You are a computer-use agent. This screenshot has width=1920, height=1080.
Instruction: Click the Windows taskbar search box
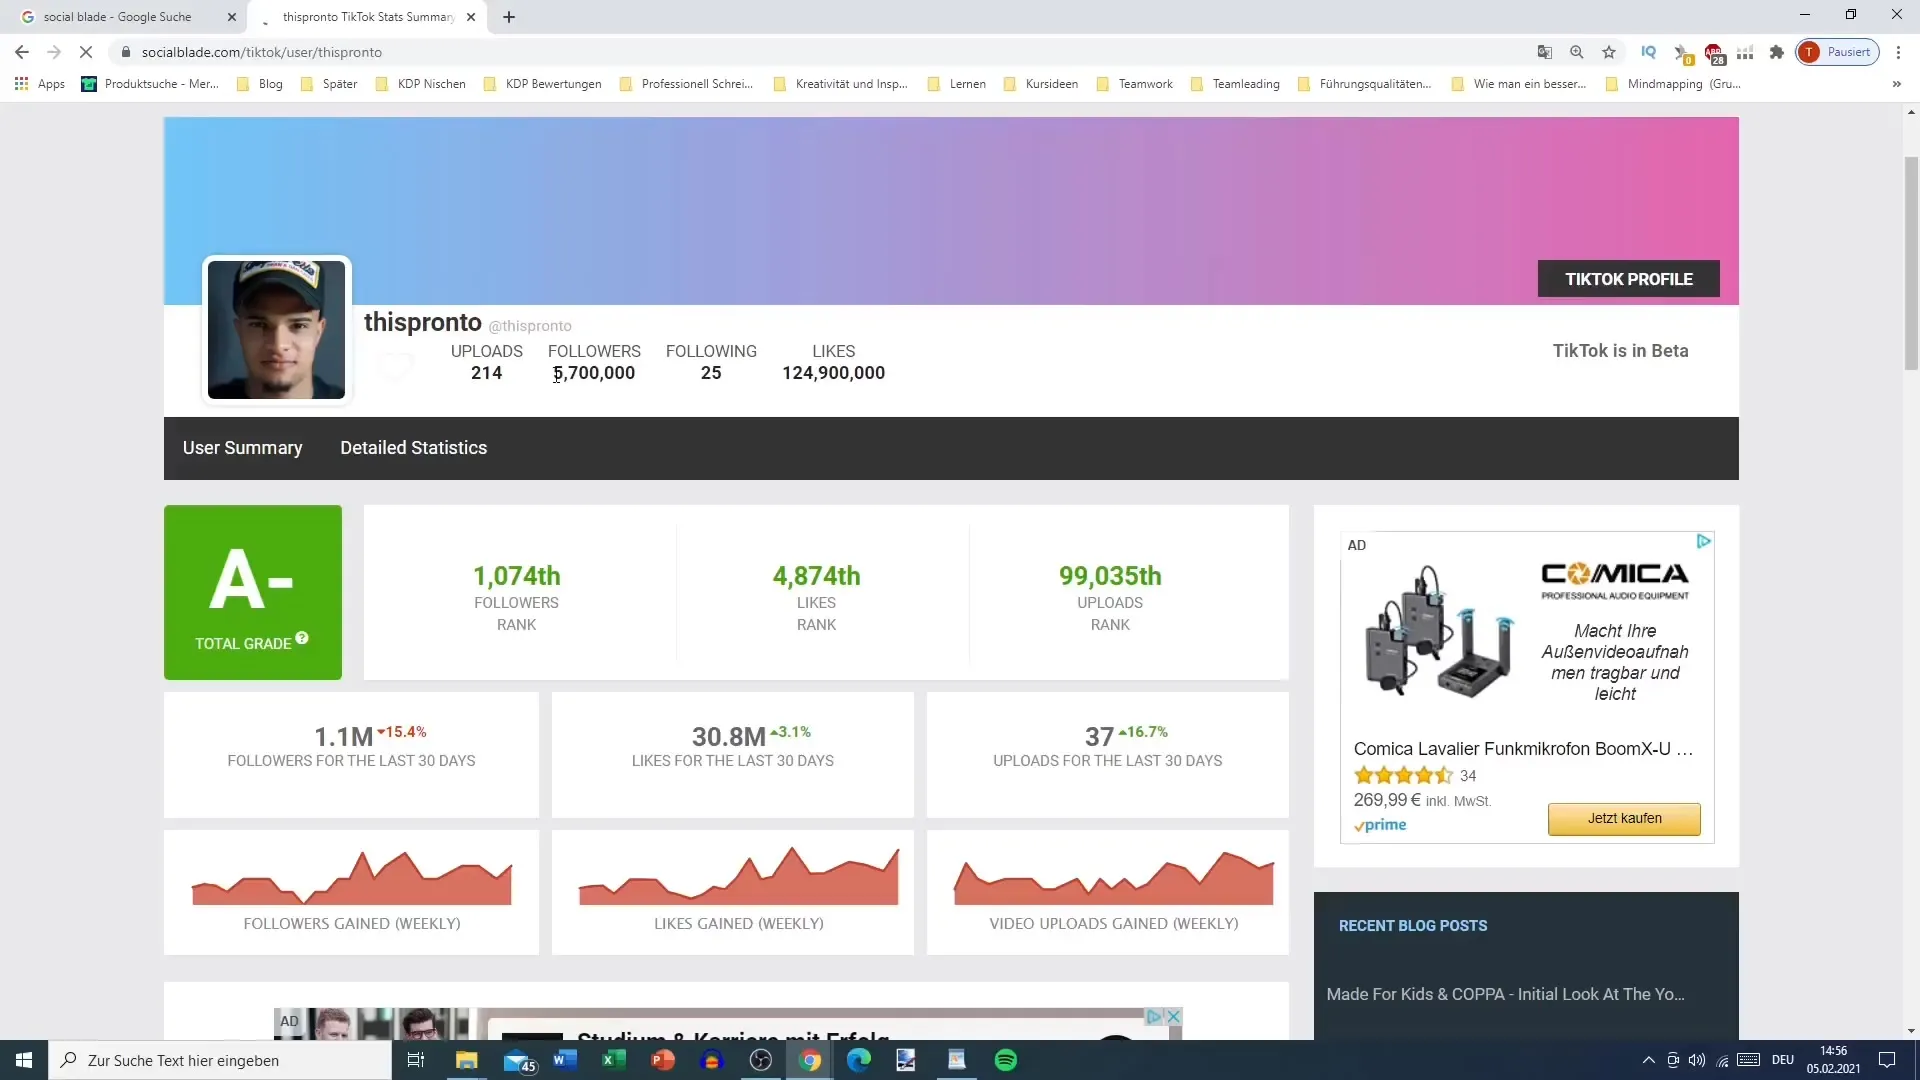click(x=220, y=1060)
